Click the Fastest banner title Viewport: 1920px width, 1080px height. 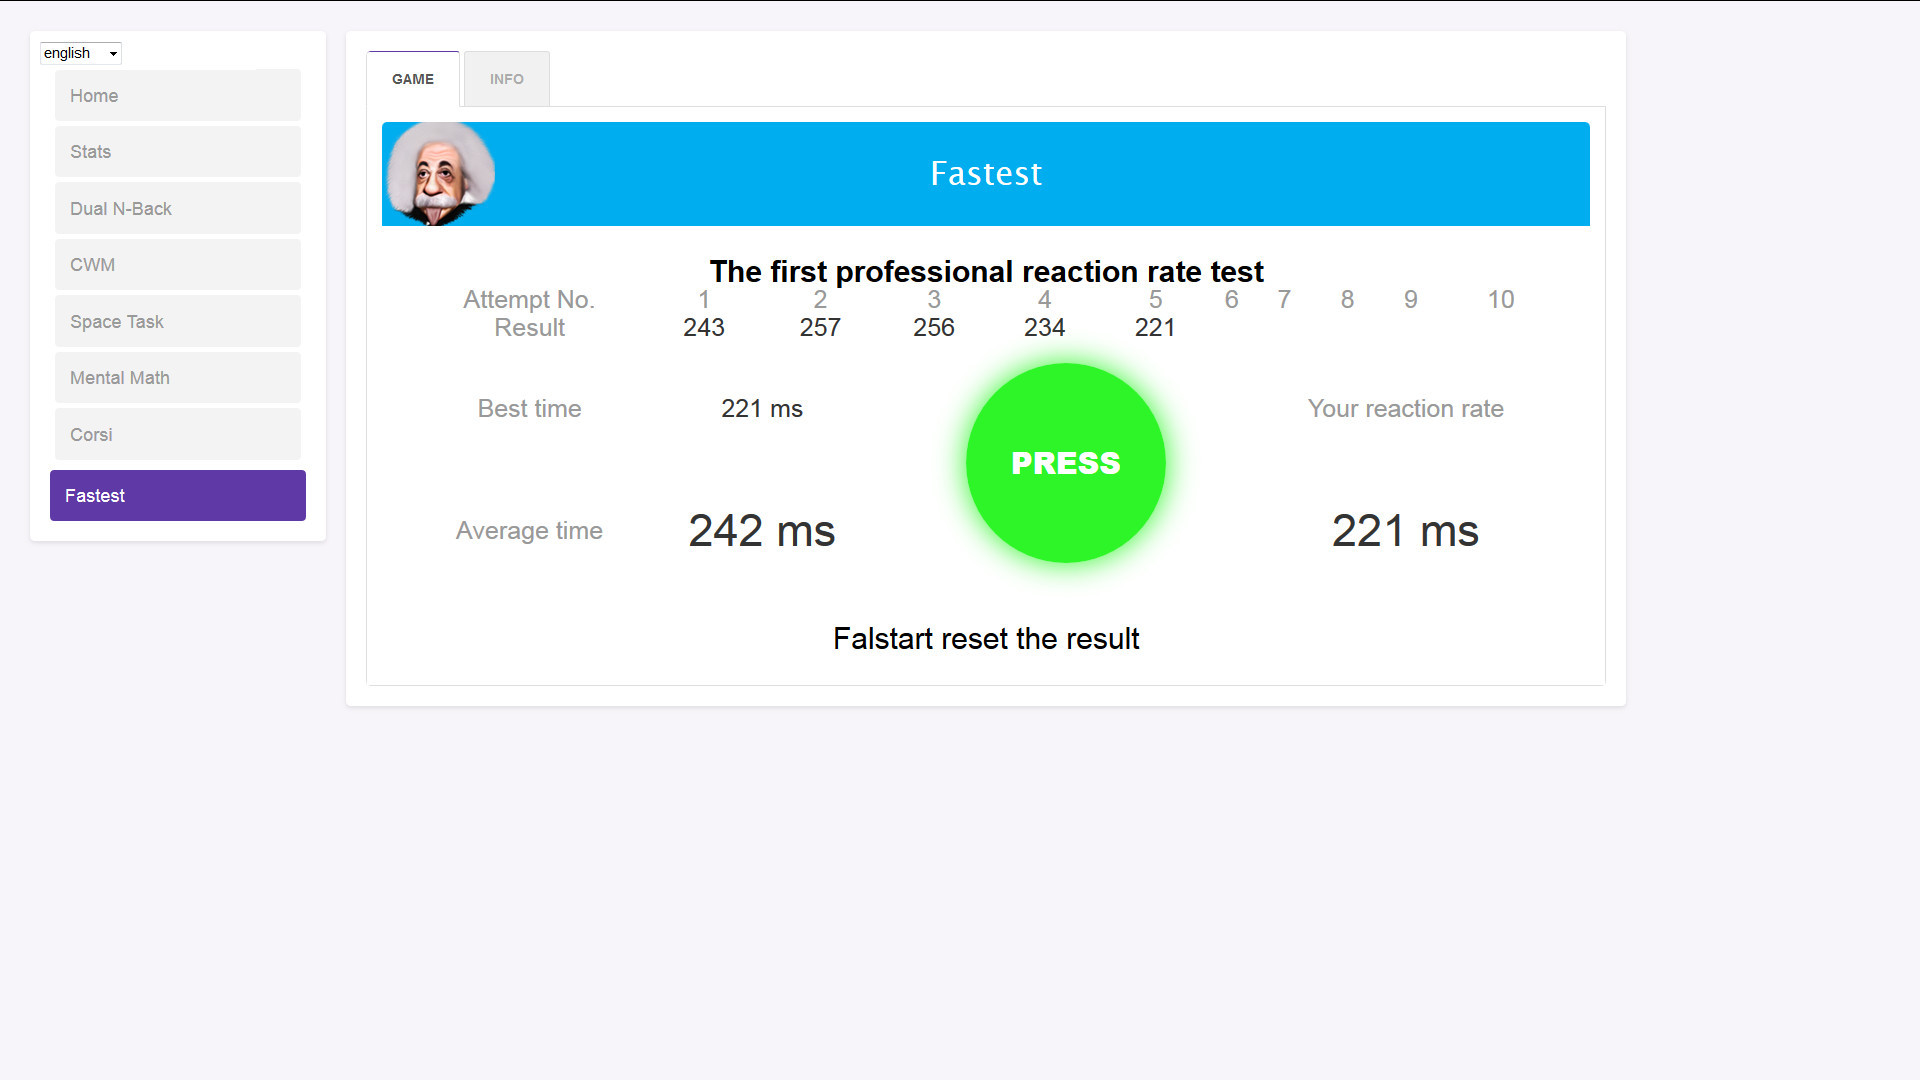(986, 174)
